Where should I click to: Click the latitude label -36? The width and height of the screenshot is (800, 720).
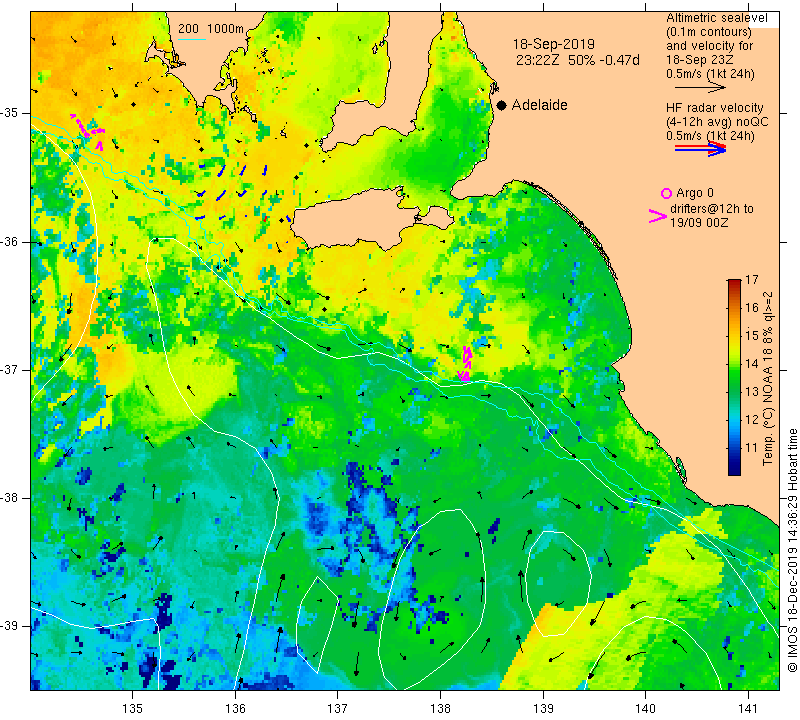[11, 242]
